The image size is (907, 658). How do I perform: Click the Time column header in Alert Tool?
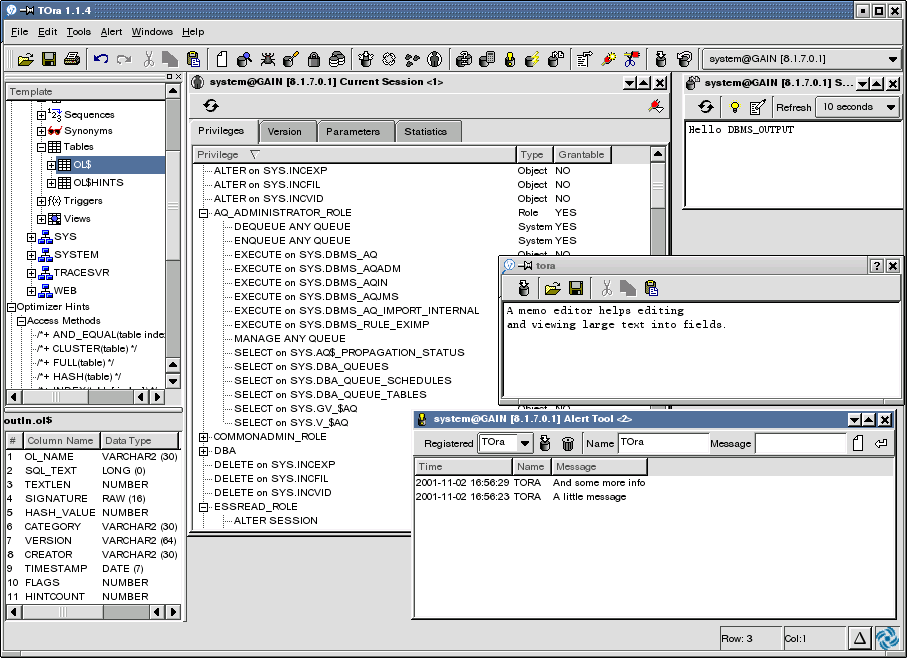[x=463, y=466]
